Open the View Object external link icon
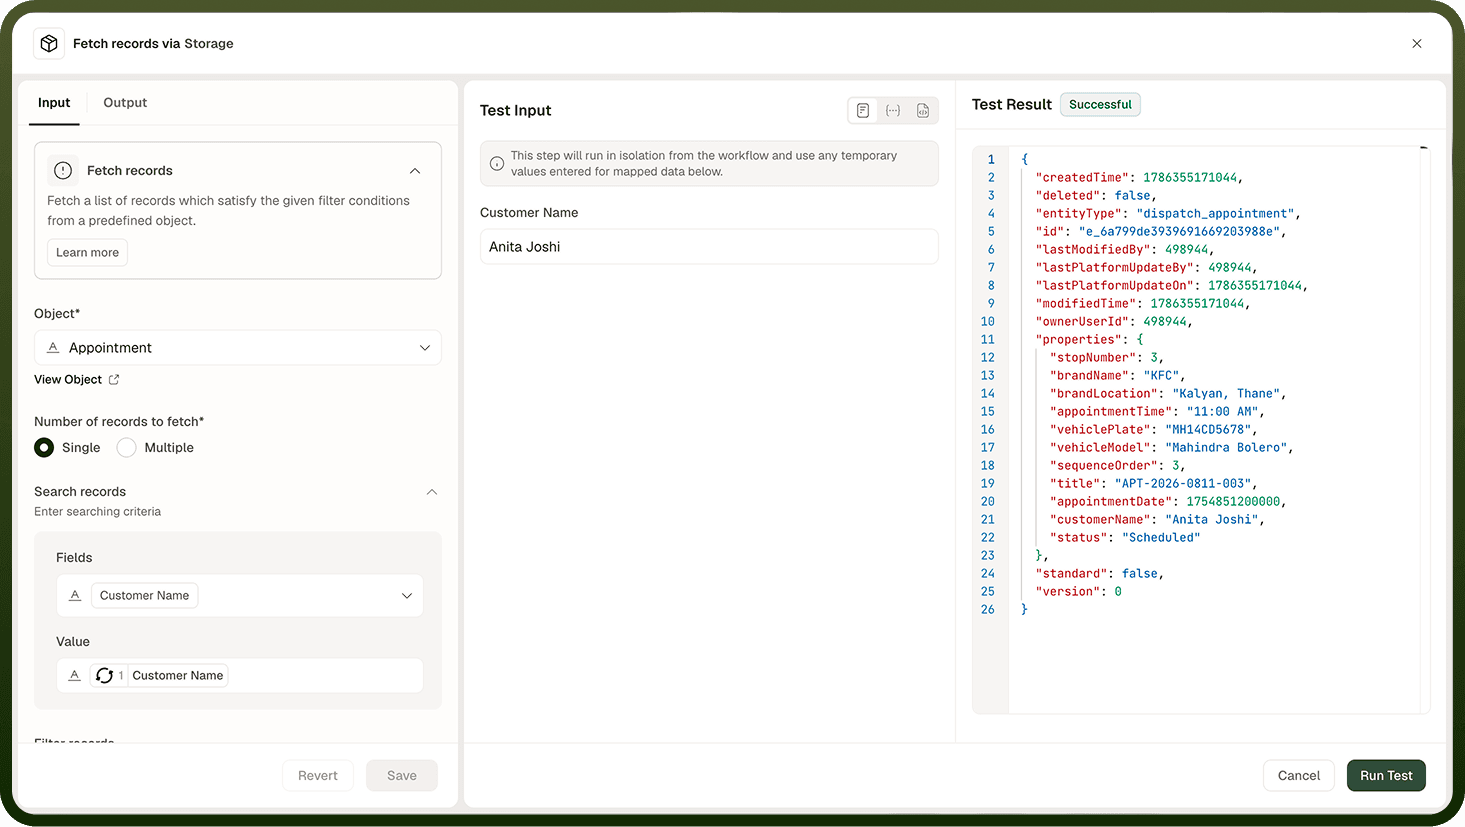 (x=114, y=380)
